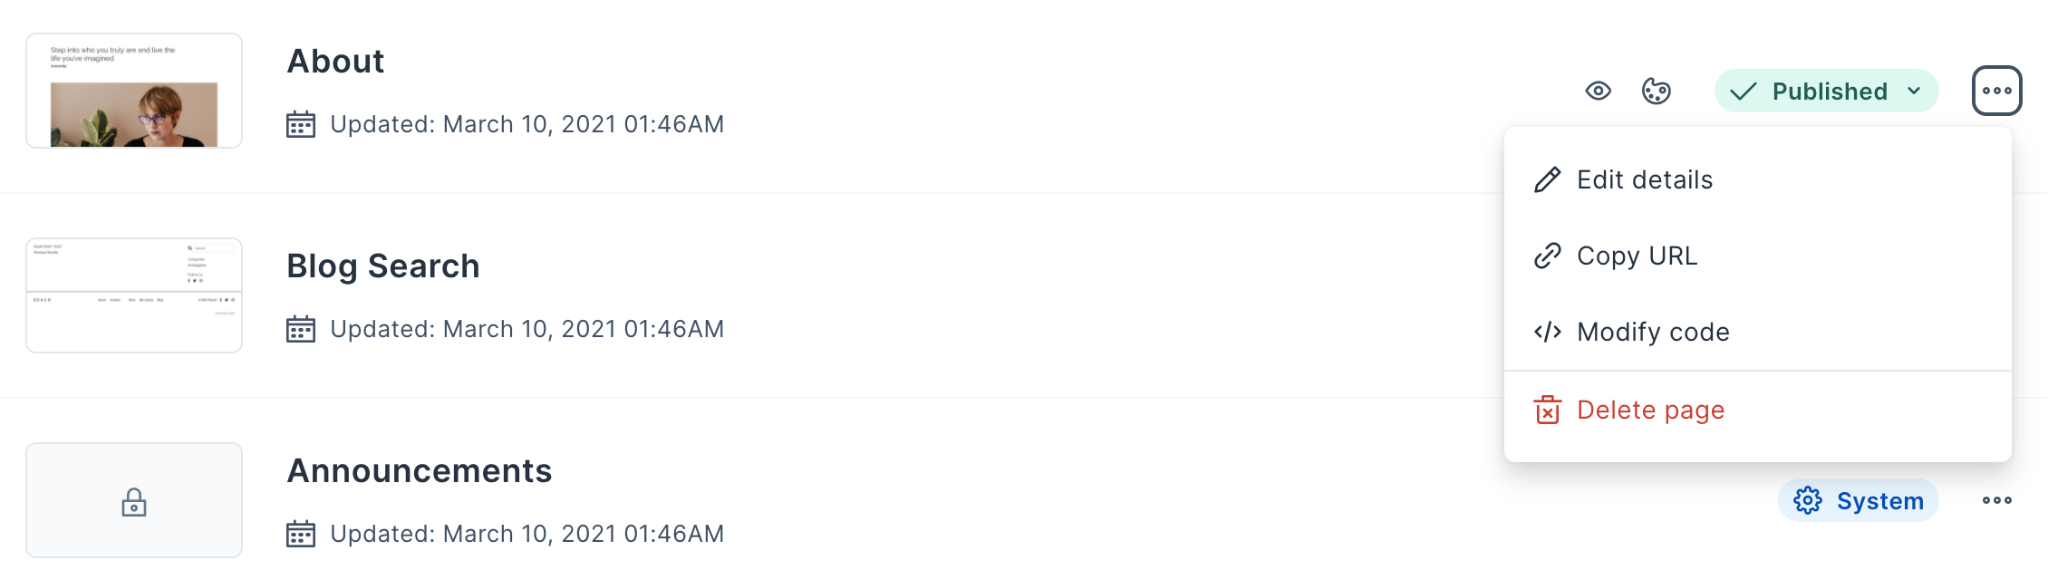This screenshot has width=2048, height=578.
Task: Preview the About page with eye icon
Action: 1598,91
